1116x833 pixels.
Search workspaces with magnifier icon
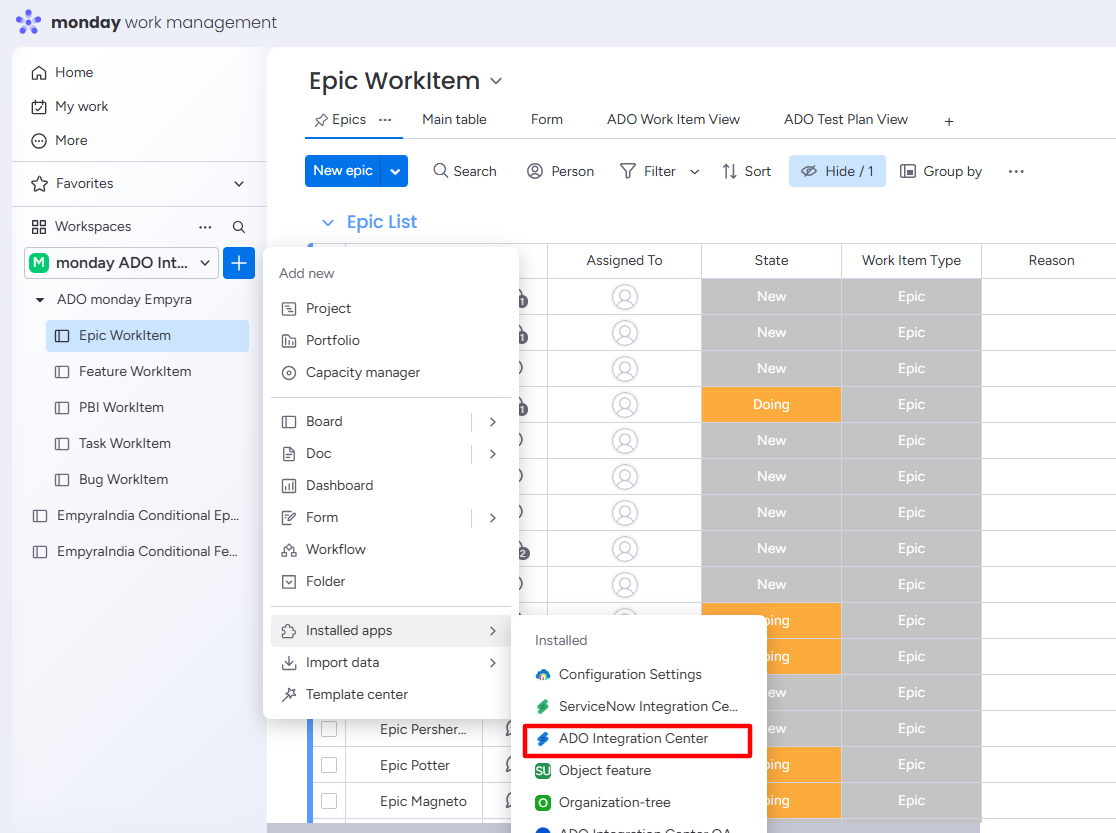[239, 227]
